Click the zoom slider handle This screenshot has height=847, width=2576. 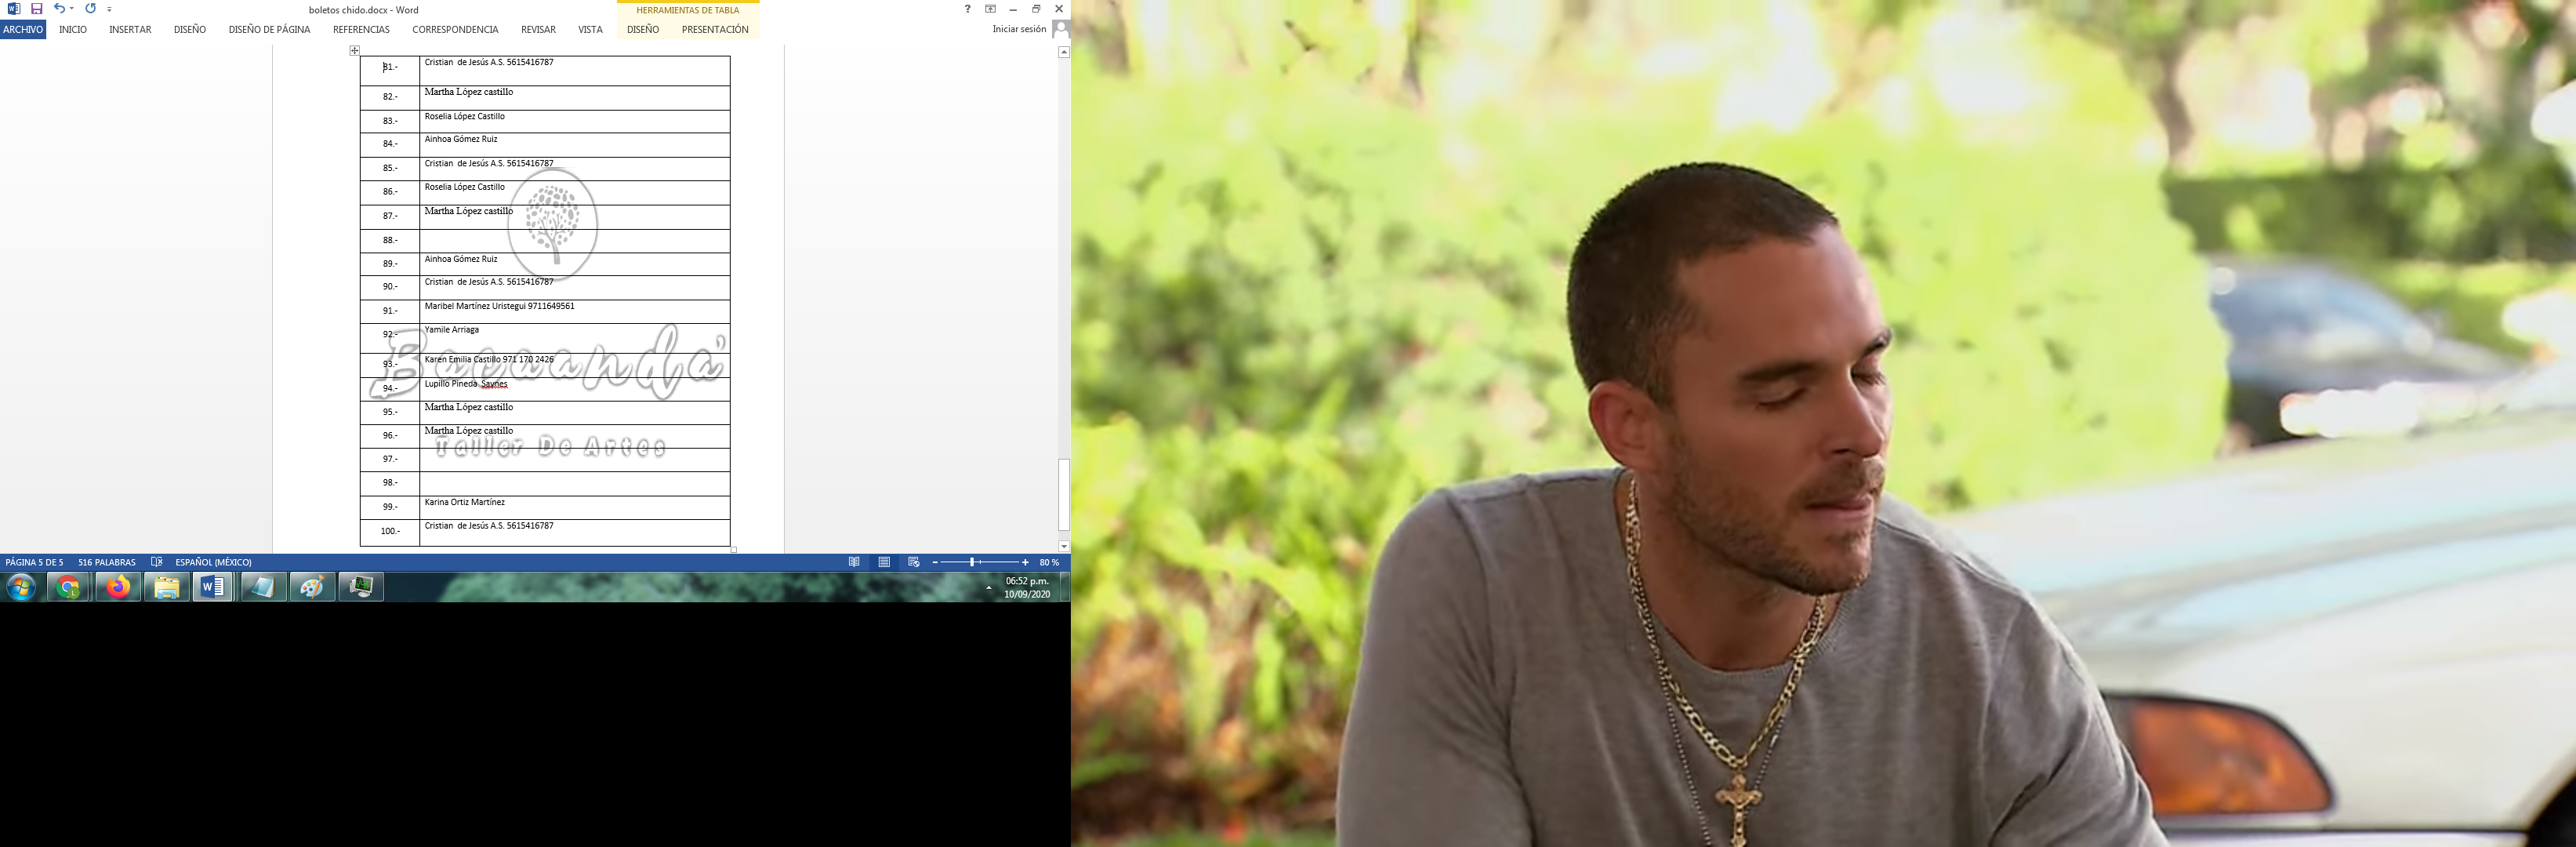[972, 562]
